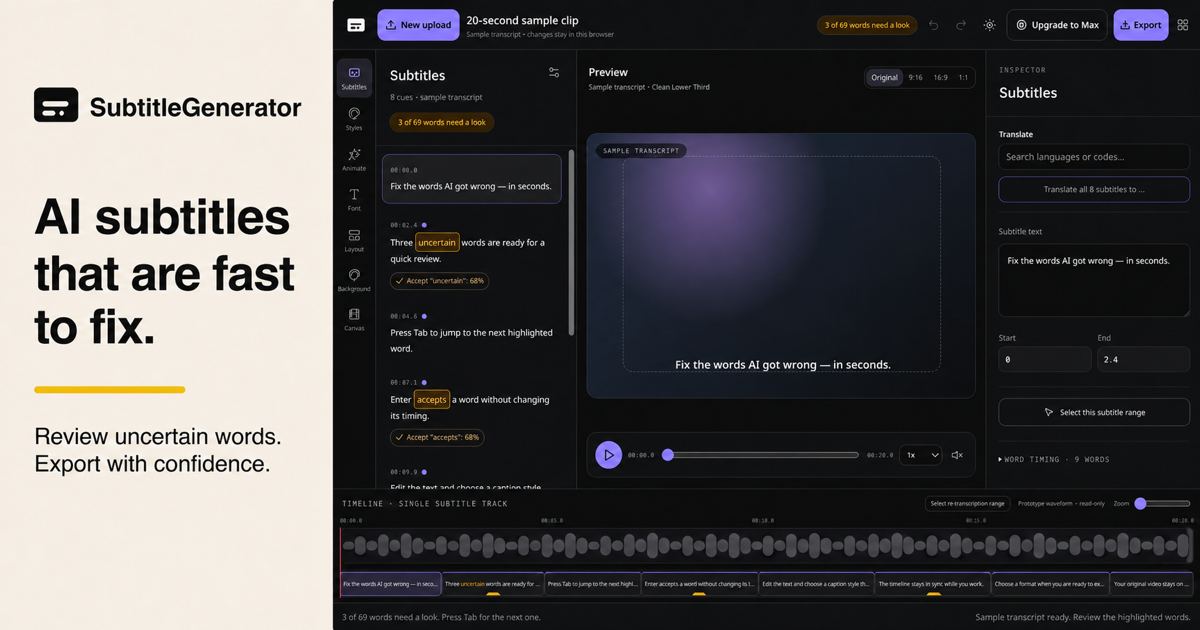
Task: Open the Animate sidebar tab
Action: click(354, 160)
